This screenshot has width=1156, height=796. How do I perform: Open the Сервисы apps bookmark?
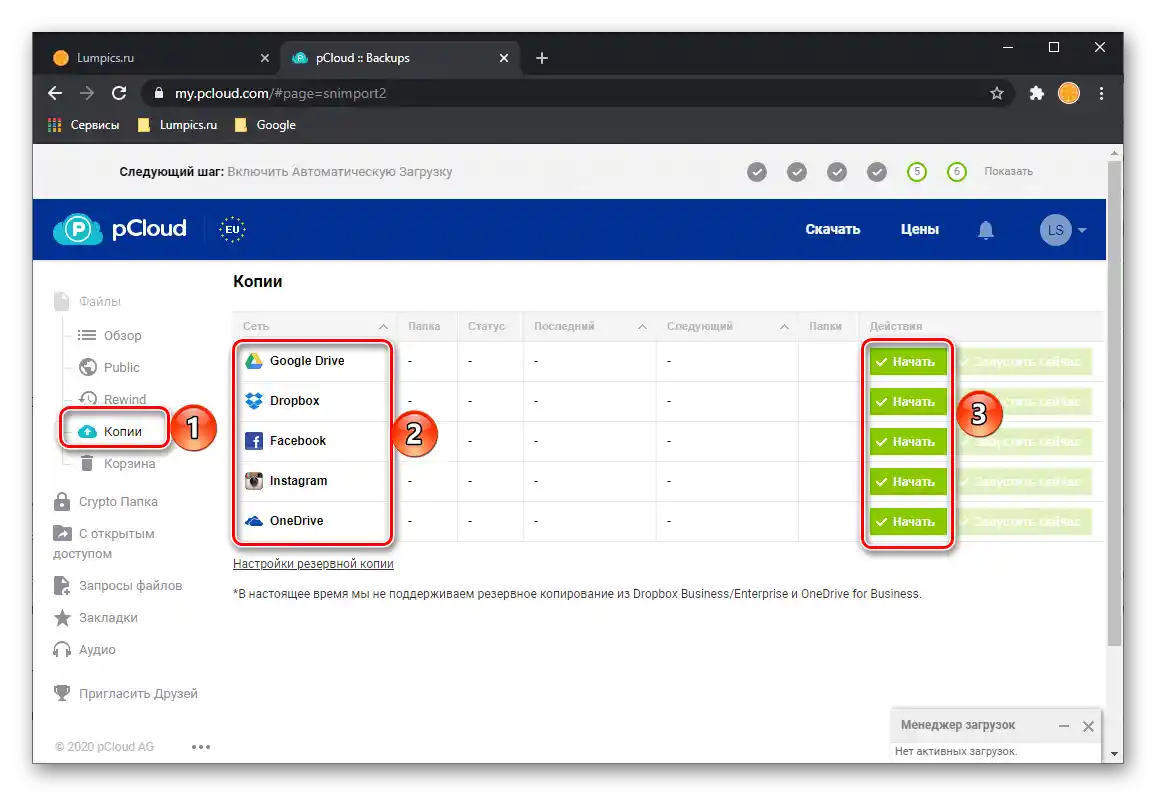pos(83,125)
